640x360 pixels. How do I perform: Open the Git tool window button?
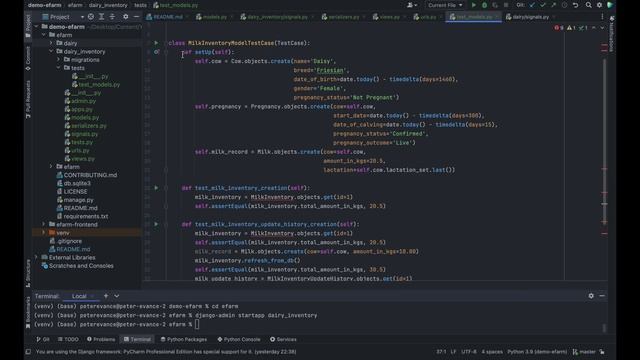pos(43,339)
